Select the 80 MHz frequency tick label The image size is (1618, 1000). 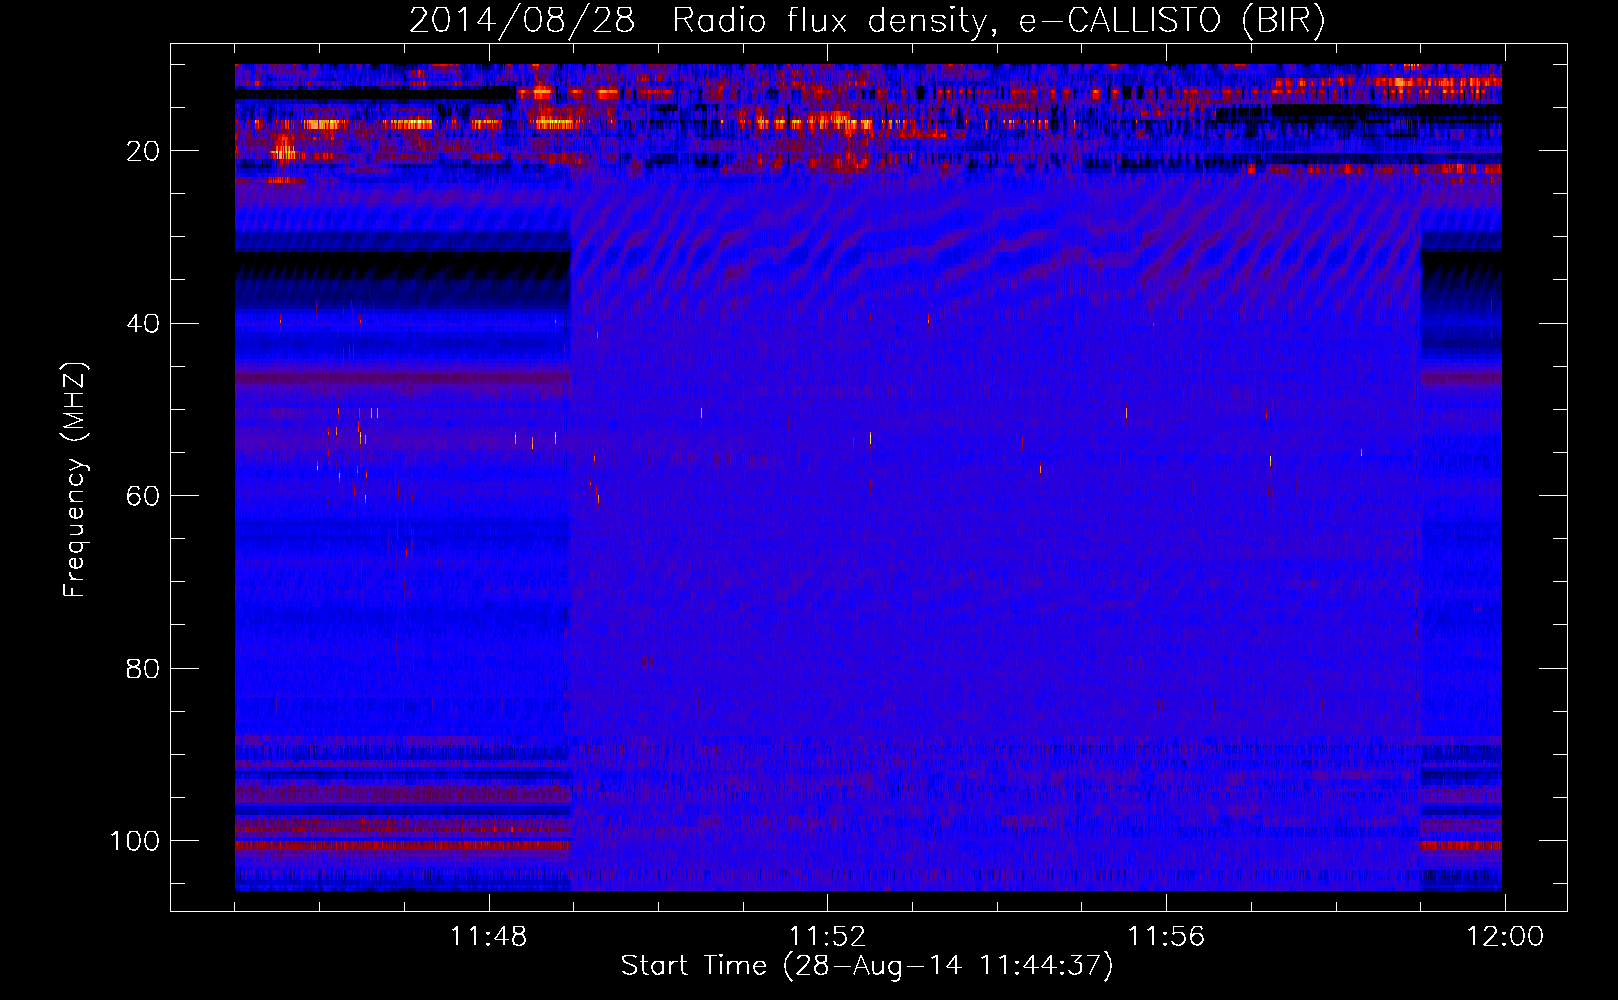143,668
